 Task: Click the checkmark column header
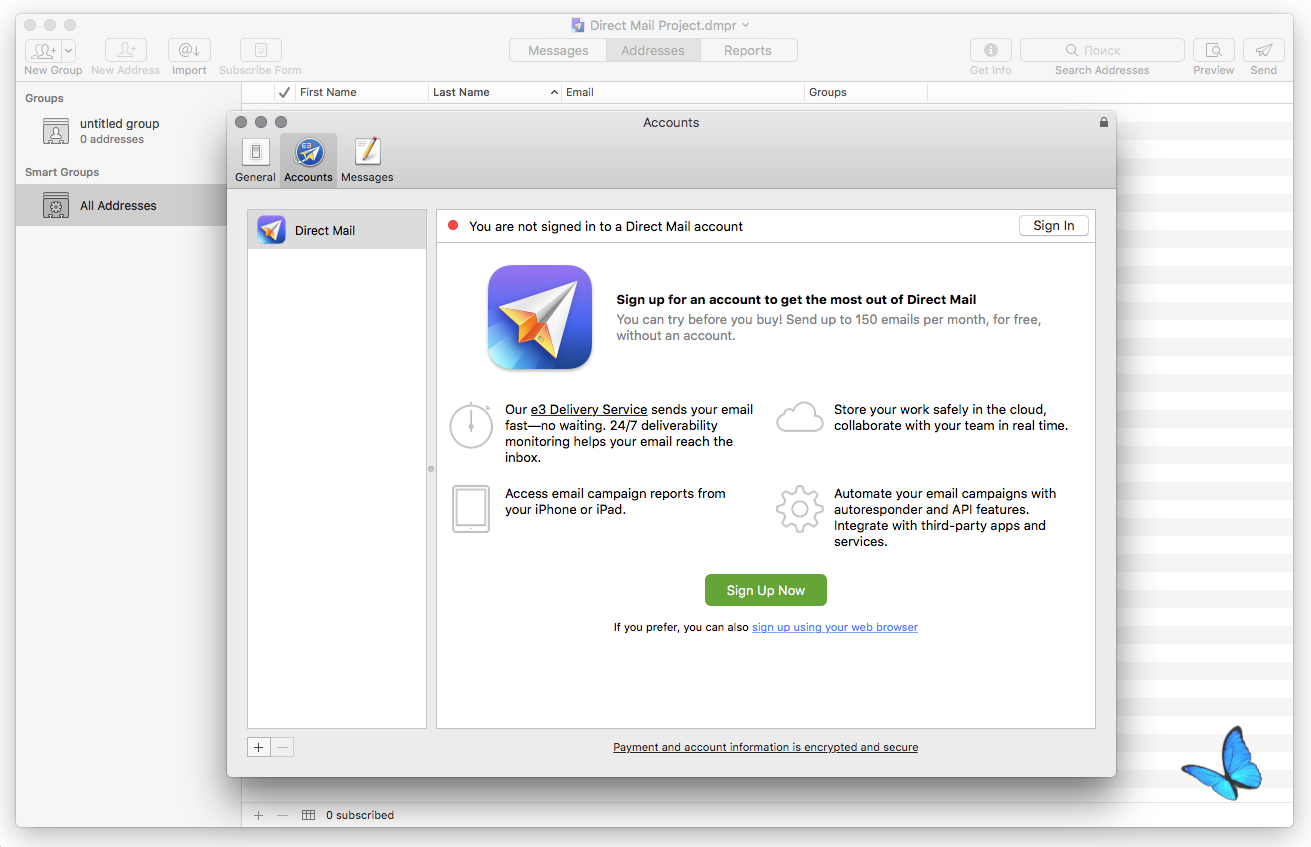pyautogui.click(x=285, y=92)
